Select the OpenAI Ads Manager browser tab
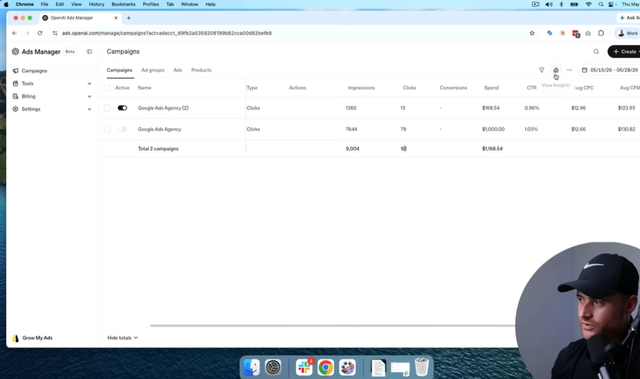640x379 pixels. click(80, 18)
